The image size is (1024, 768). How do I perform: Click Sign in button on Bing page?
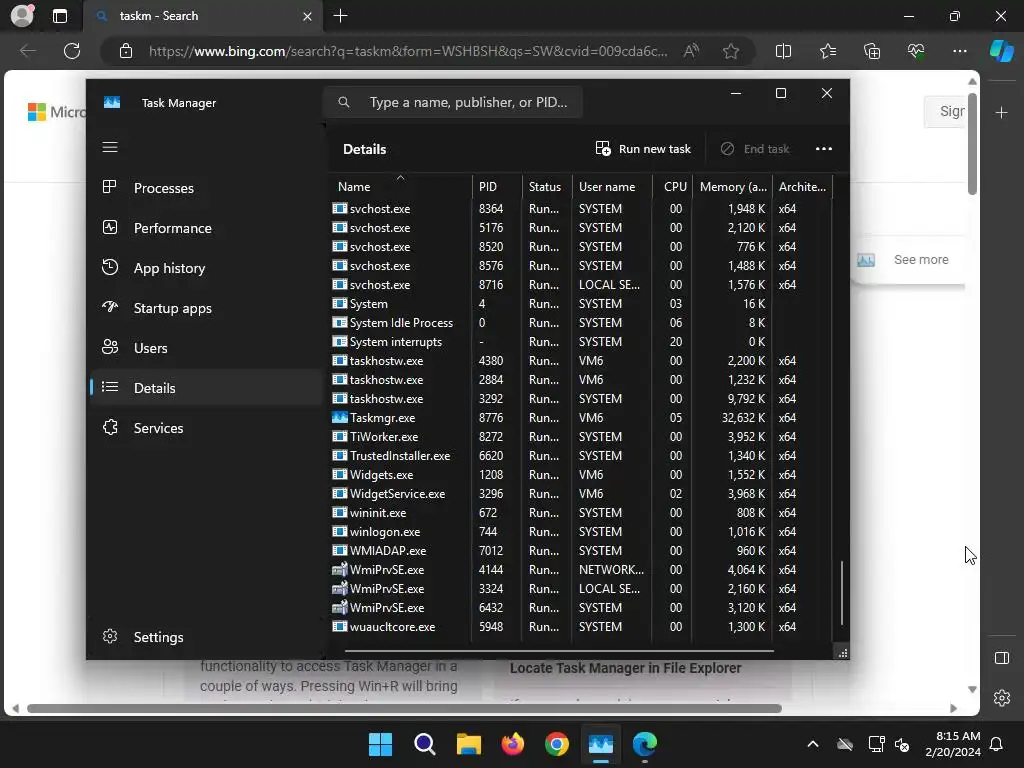[945, 112]
